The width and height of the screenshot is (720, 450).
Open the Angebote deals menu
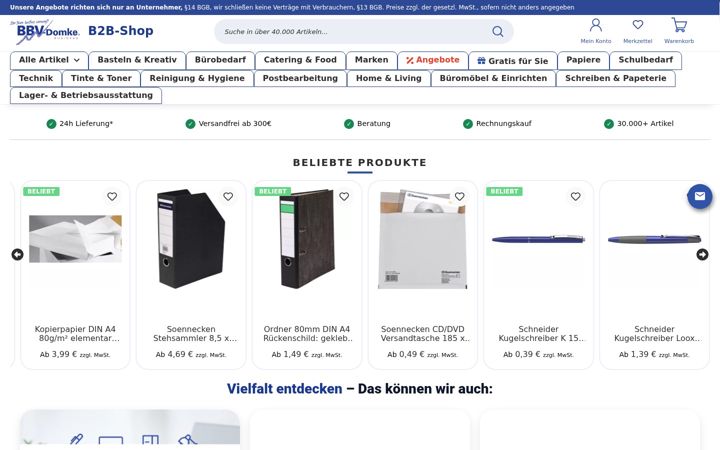click(x=433, y=60)
